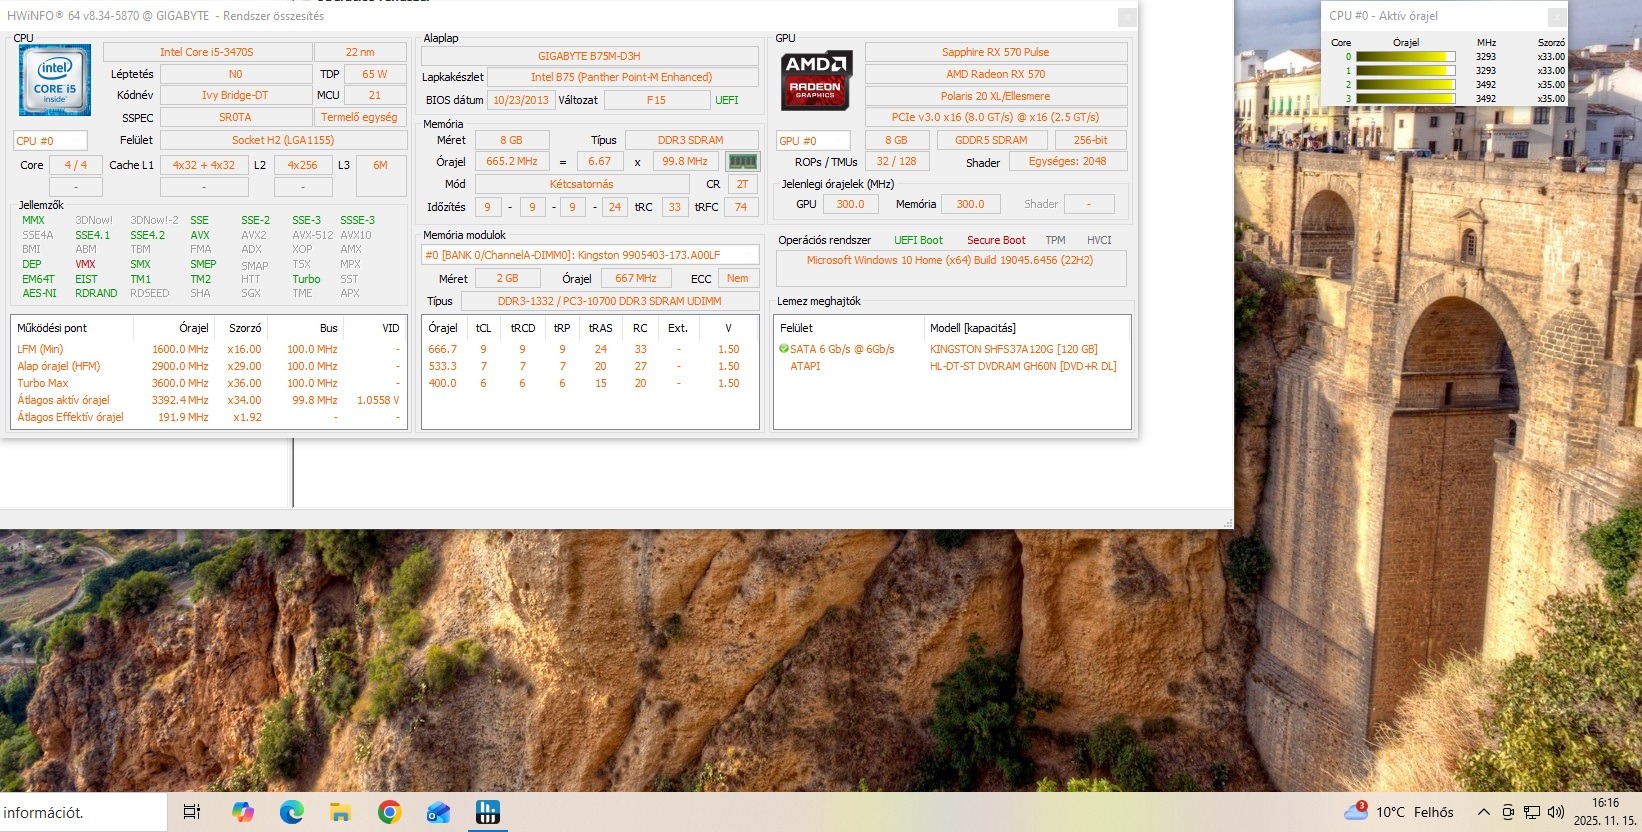This screenshot has height=832, width=1642.
Task: Open Google Chrome from the taskbar
Action: pyautogui.click(x=389, y=812)
